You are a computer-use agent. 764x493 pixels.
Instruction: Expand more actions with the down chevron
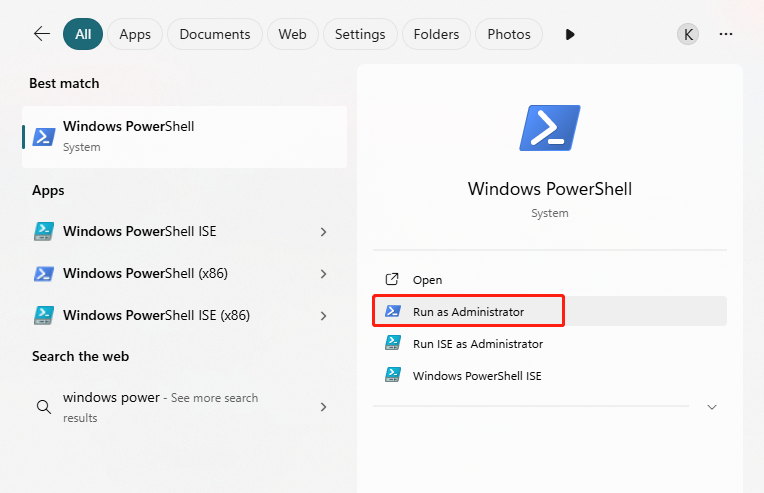pos(711,407)
